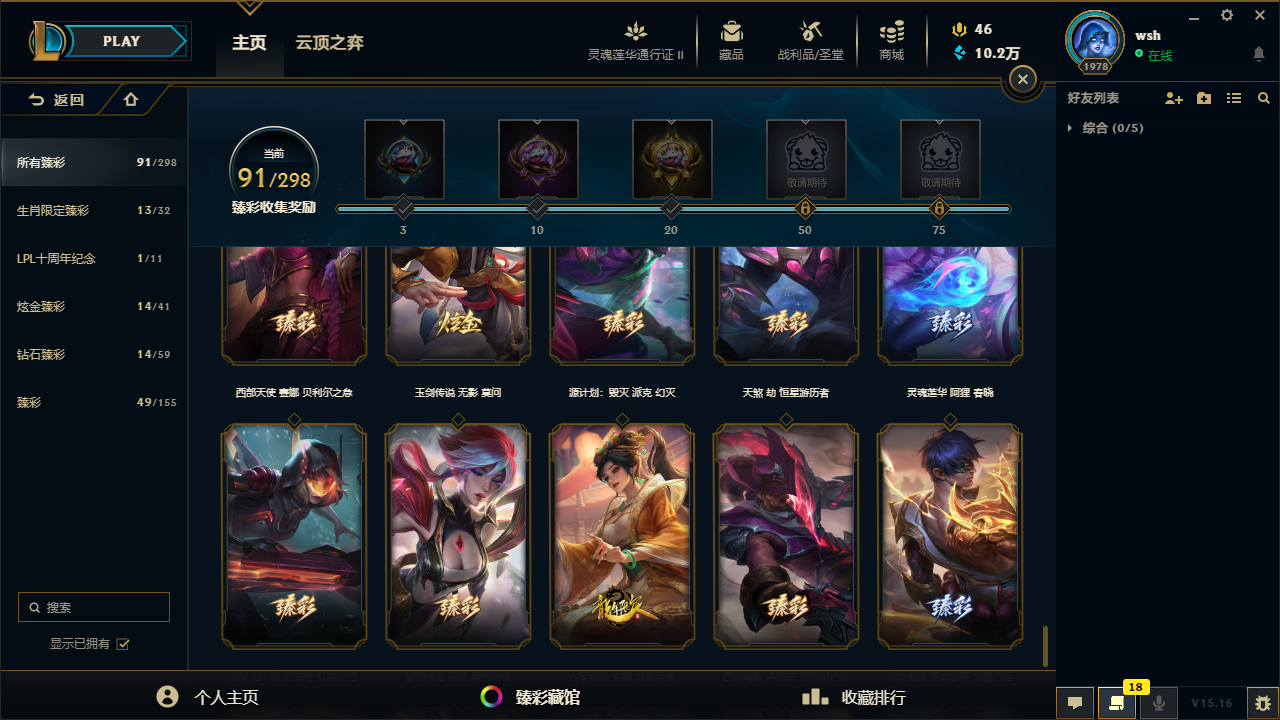Image resolution: width=1280 pixels, height=720 pixels.
Task: Click the 搜索 search input field
Action: click(94, 607)
